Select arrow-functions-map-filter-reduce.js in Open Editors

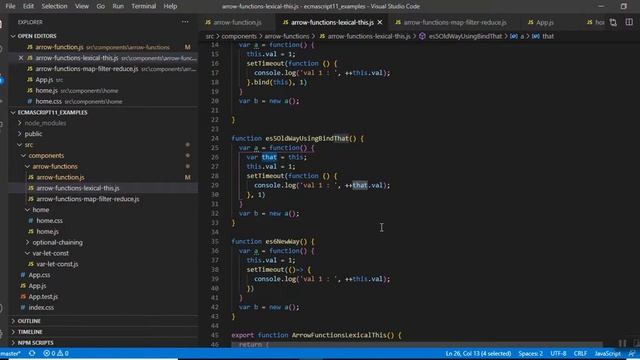(87, 69)
